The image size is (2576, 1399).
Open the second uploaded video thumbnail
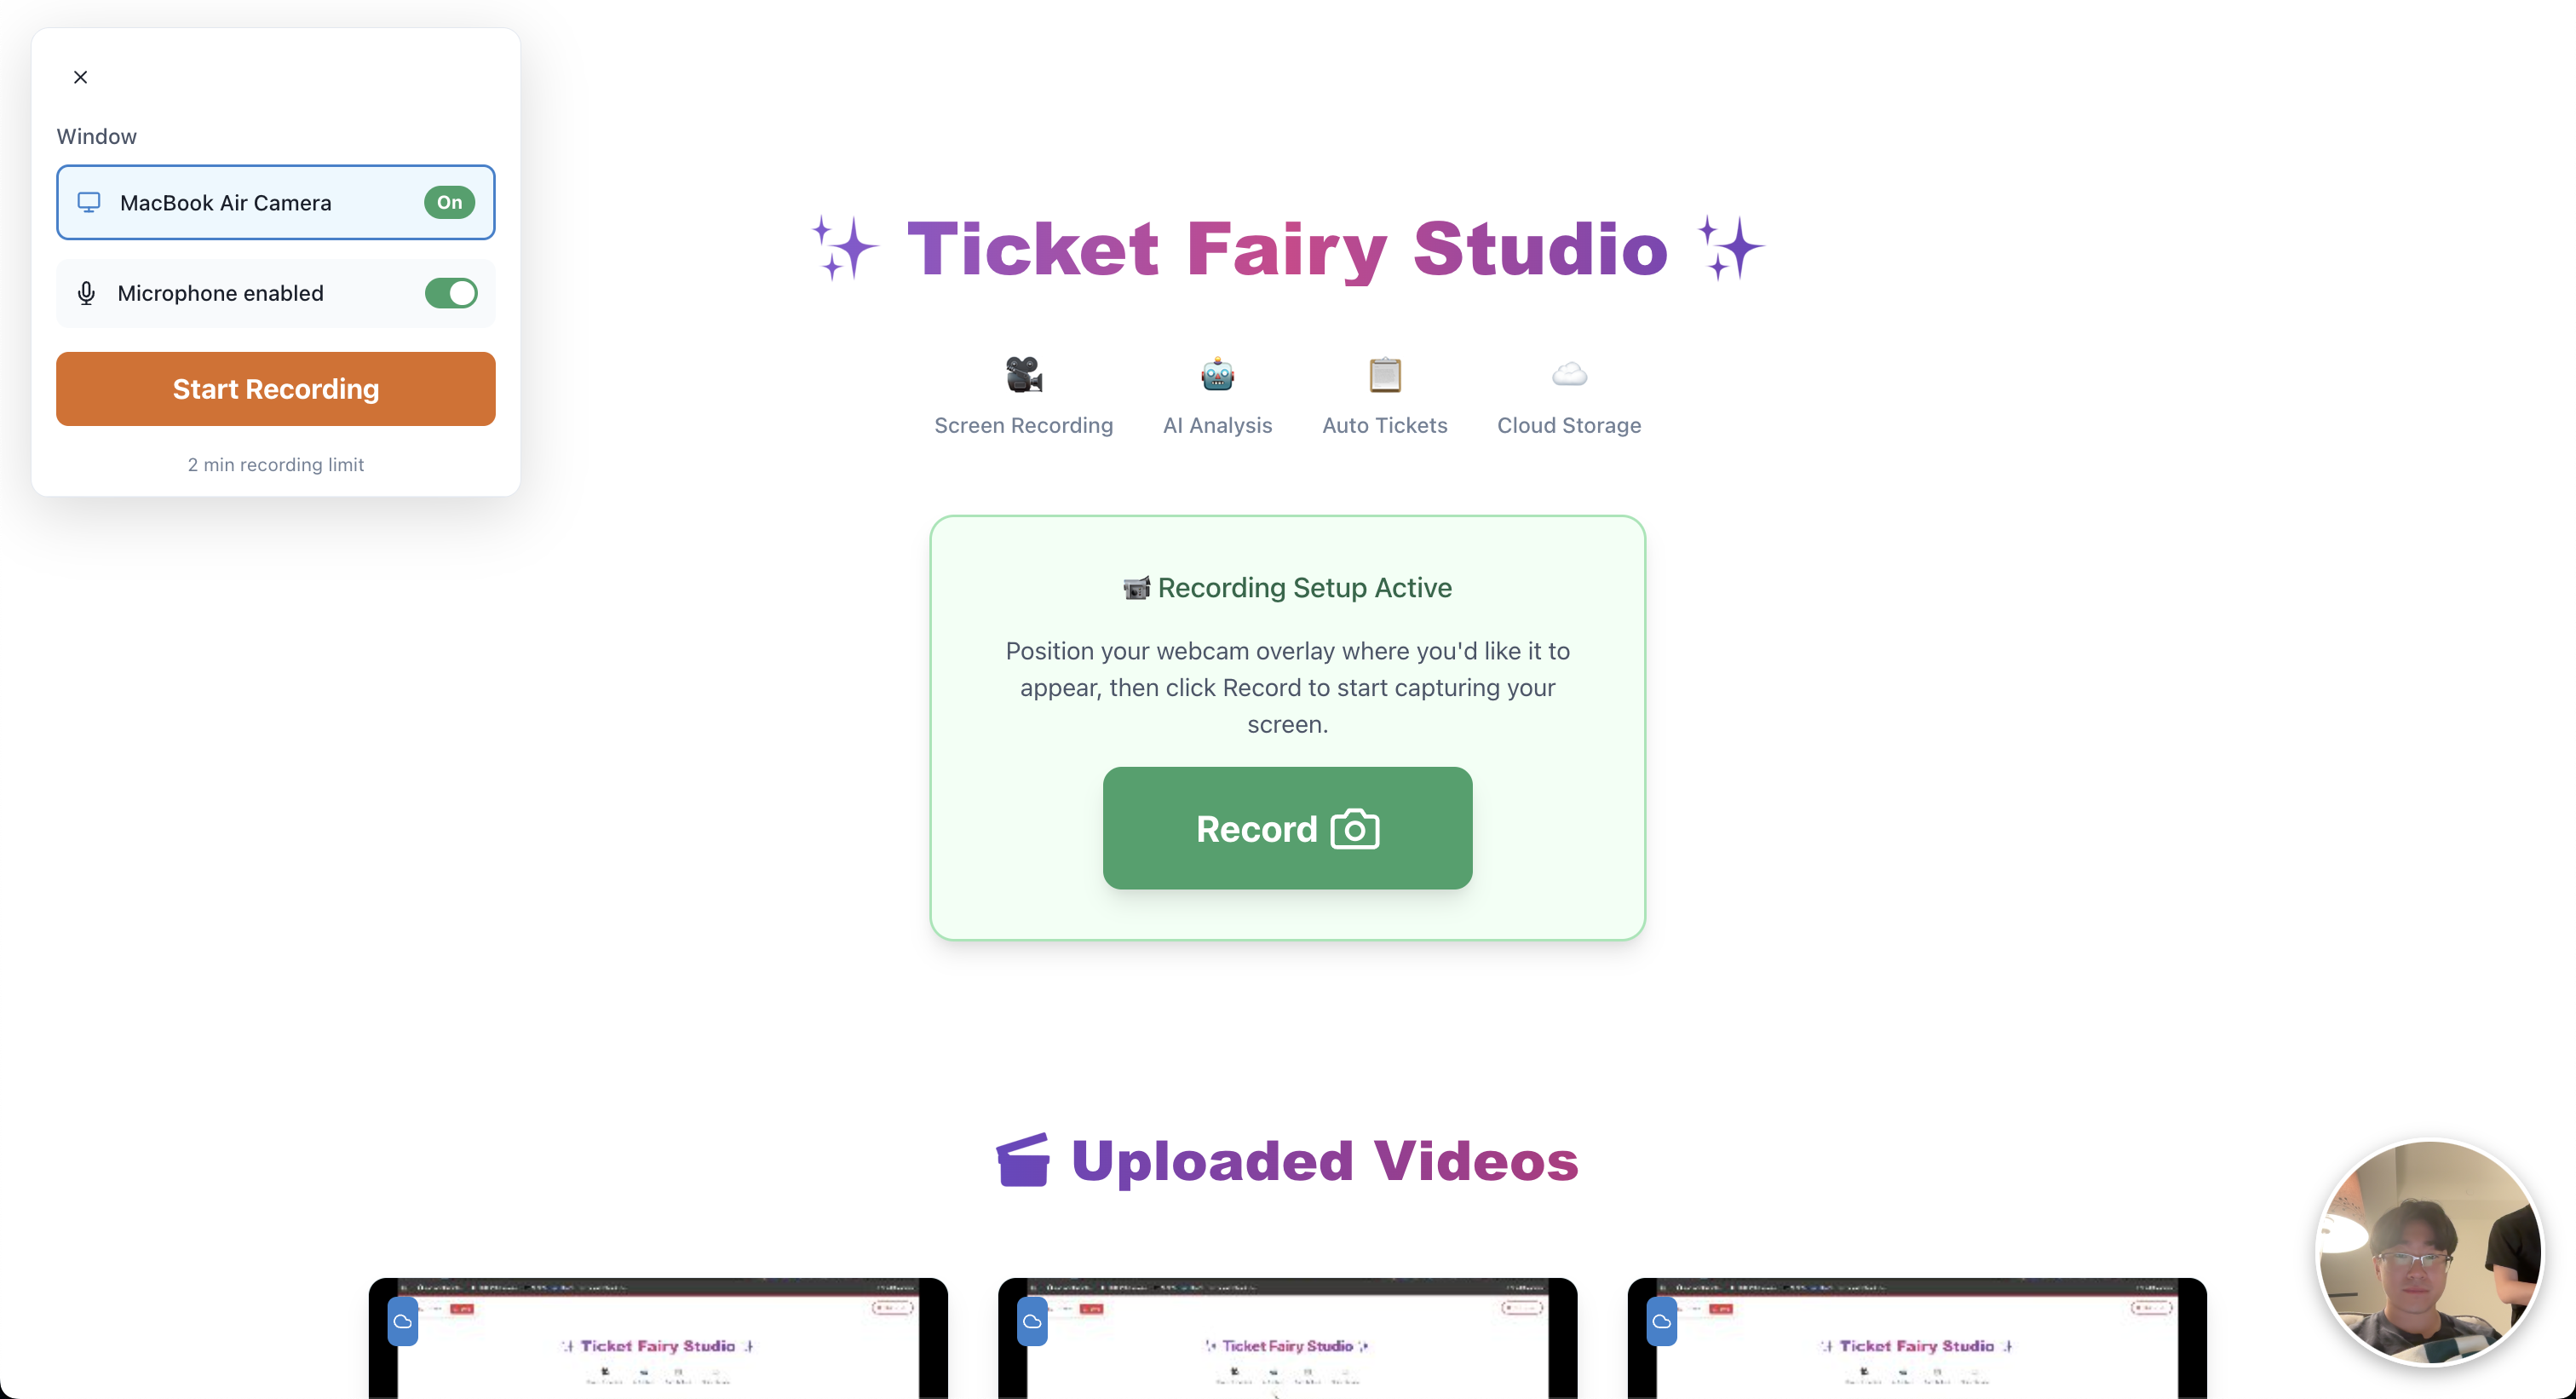(1287, 1338)
